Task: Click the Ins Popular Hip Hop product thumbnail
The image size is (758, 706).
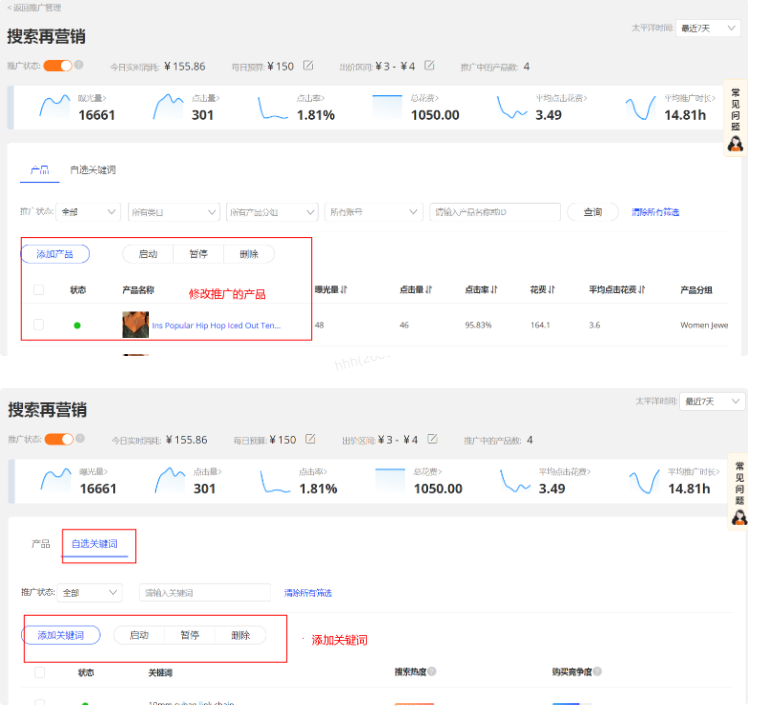Action: [x=135, y=325]
